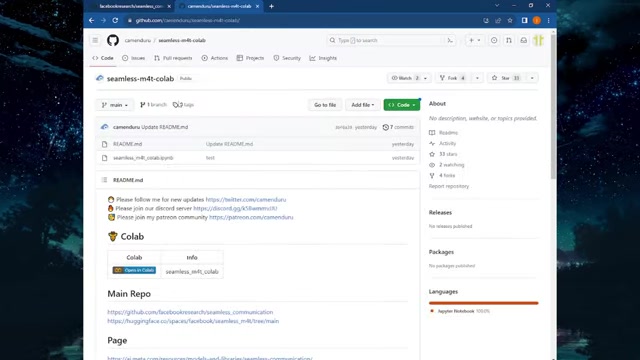Image resolution: width=640 pixels, height=360 pixels.
Task: Click the browser address bar
Action: [302, 20]
